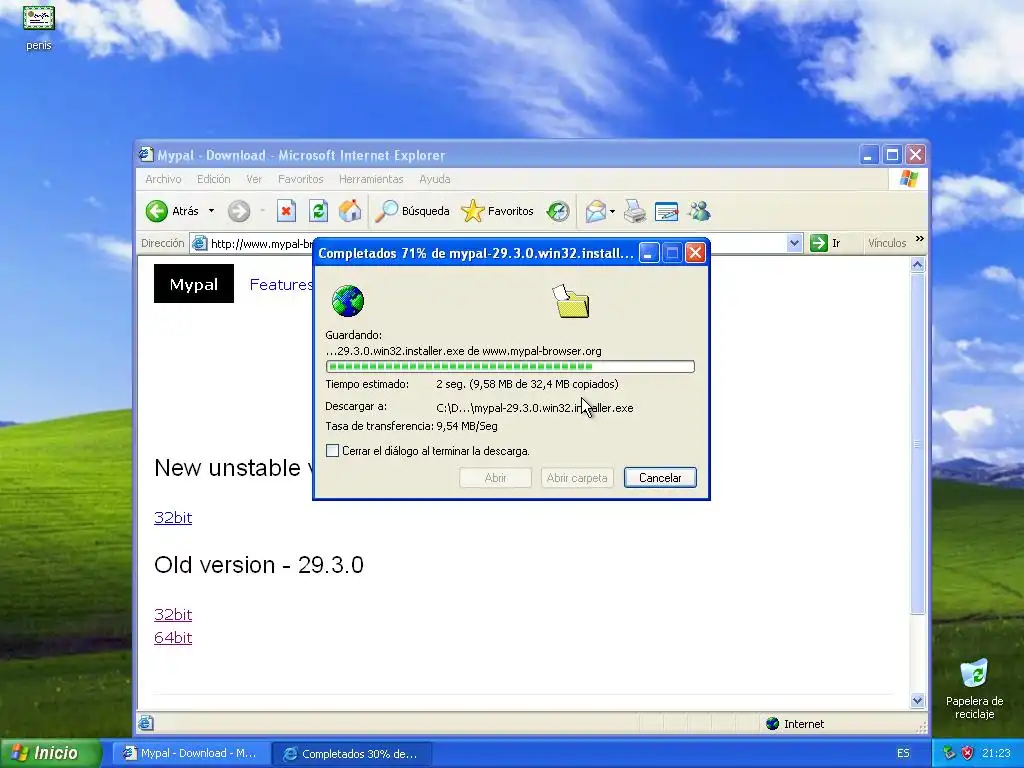This screenshot has height=768, width=1024.
Task: Click the disabled Abrir button
Action: pyautogui.click(x=495, y=477)
